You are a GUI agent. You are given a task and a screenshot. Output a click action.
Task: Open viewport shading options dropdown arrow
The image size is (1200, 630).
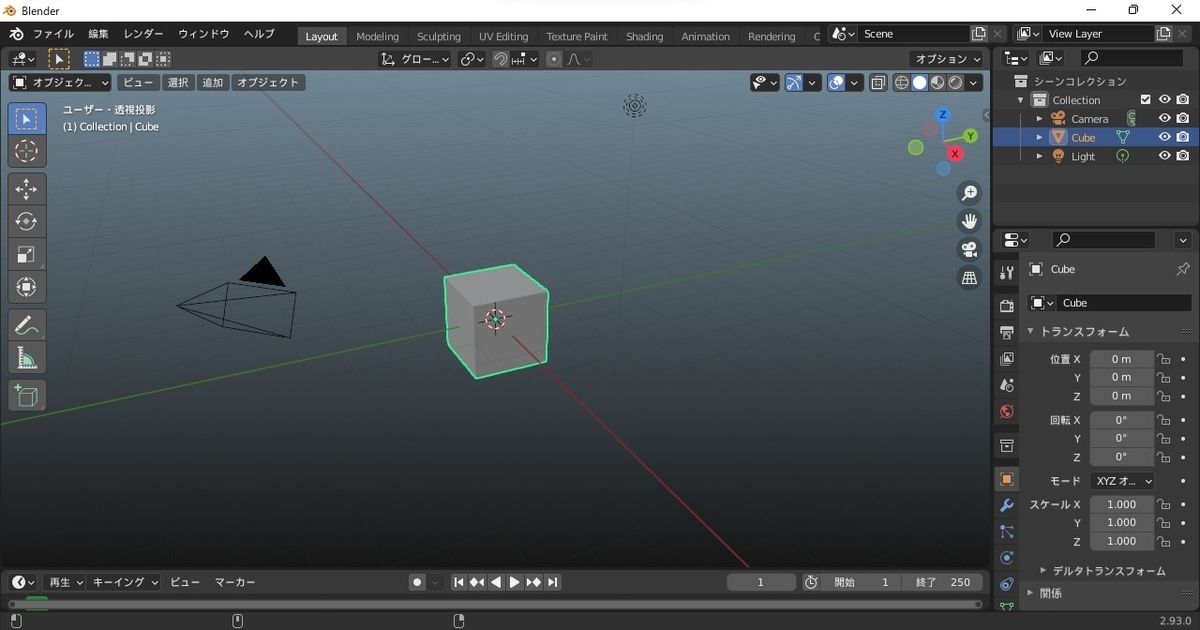(974, 83)
